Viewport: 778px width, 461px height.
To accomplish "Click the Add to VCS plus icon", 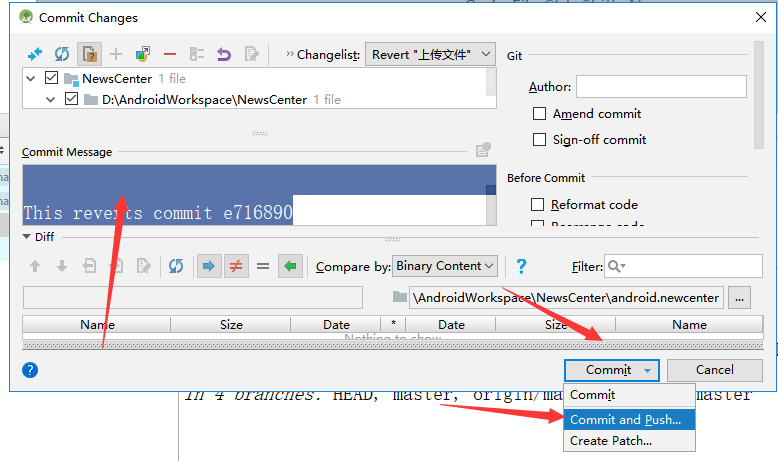I will click(x=116, y=54).
